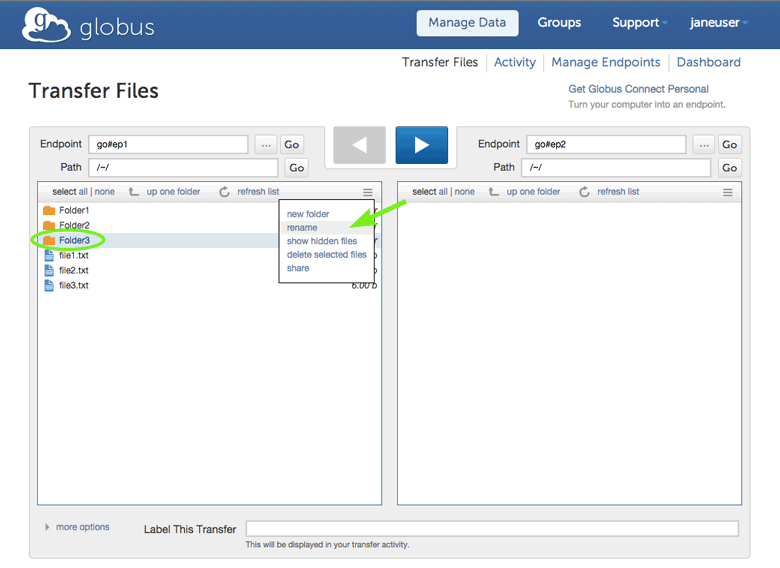The height and width of the screenshot is (568, 780).
Task: Choose show hidden files from menu
Action: 322,241
